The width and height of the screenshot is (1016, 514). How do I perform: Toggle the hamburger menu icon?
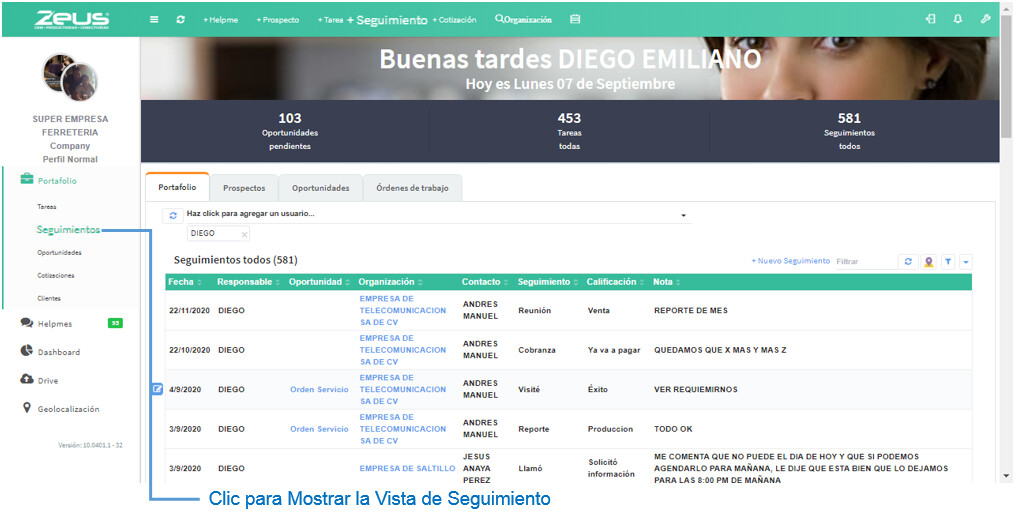click(154, 19)
